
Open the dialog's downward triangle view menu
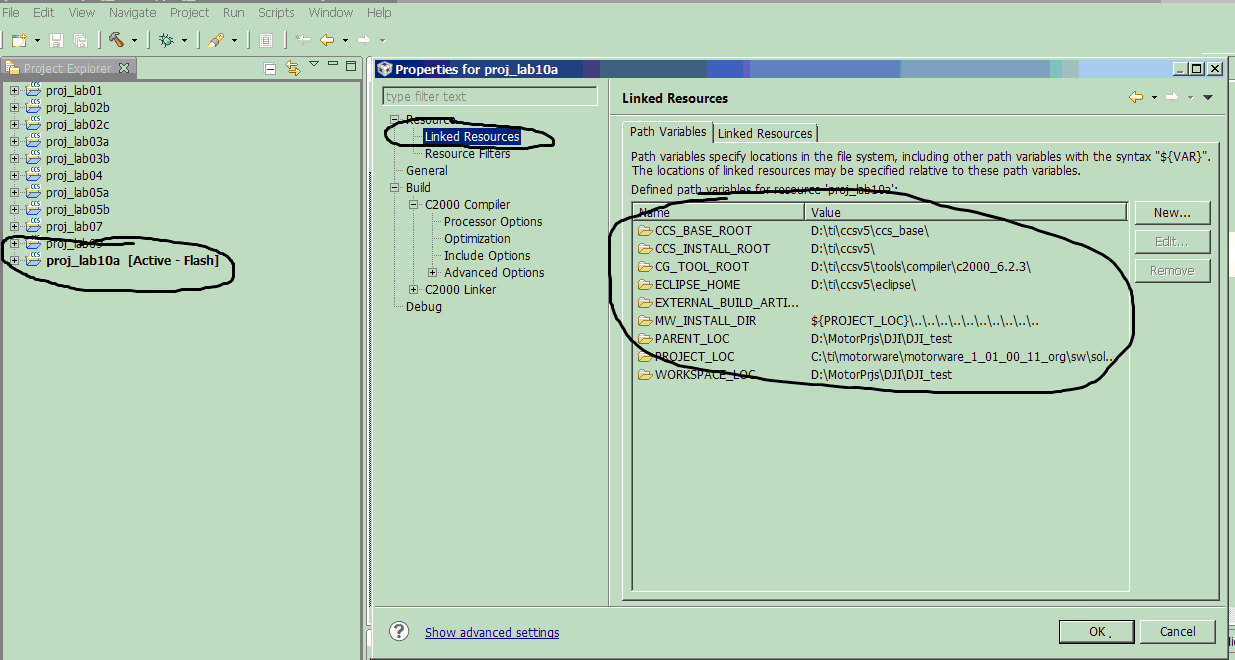click(x=1207, y=98)
